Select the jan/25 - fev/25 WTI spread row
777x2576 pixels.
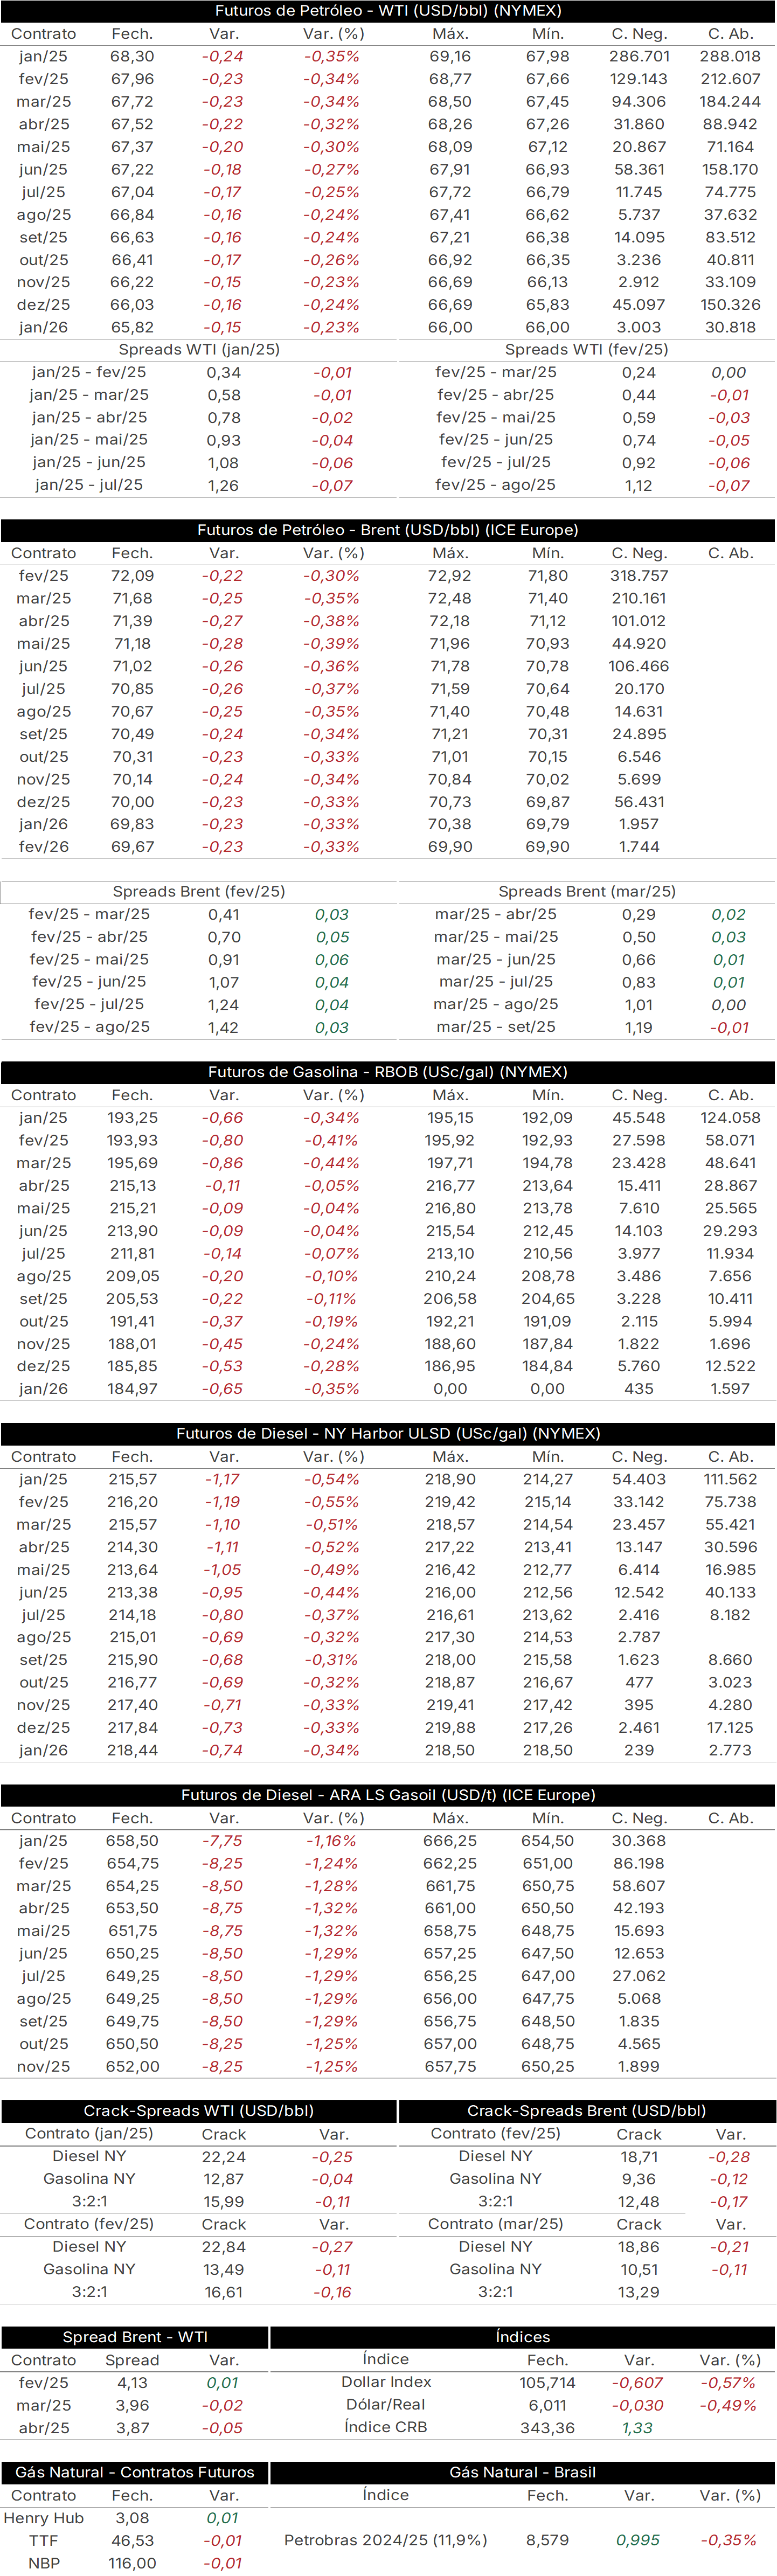[199, 373]
